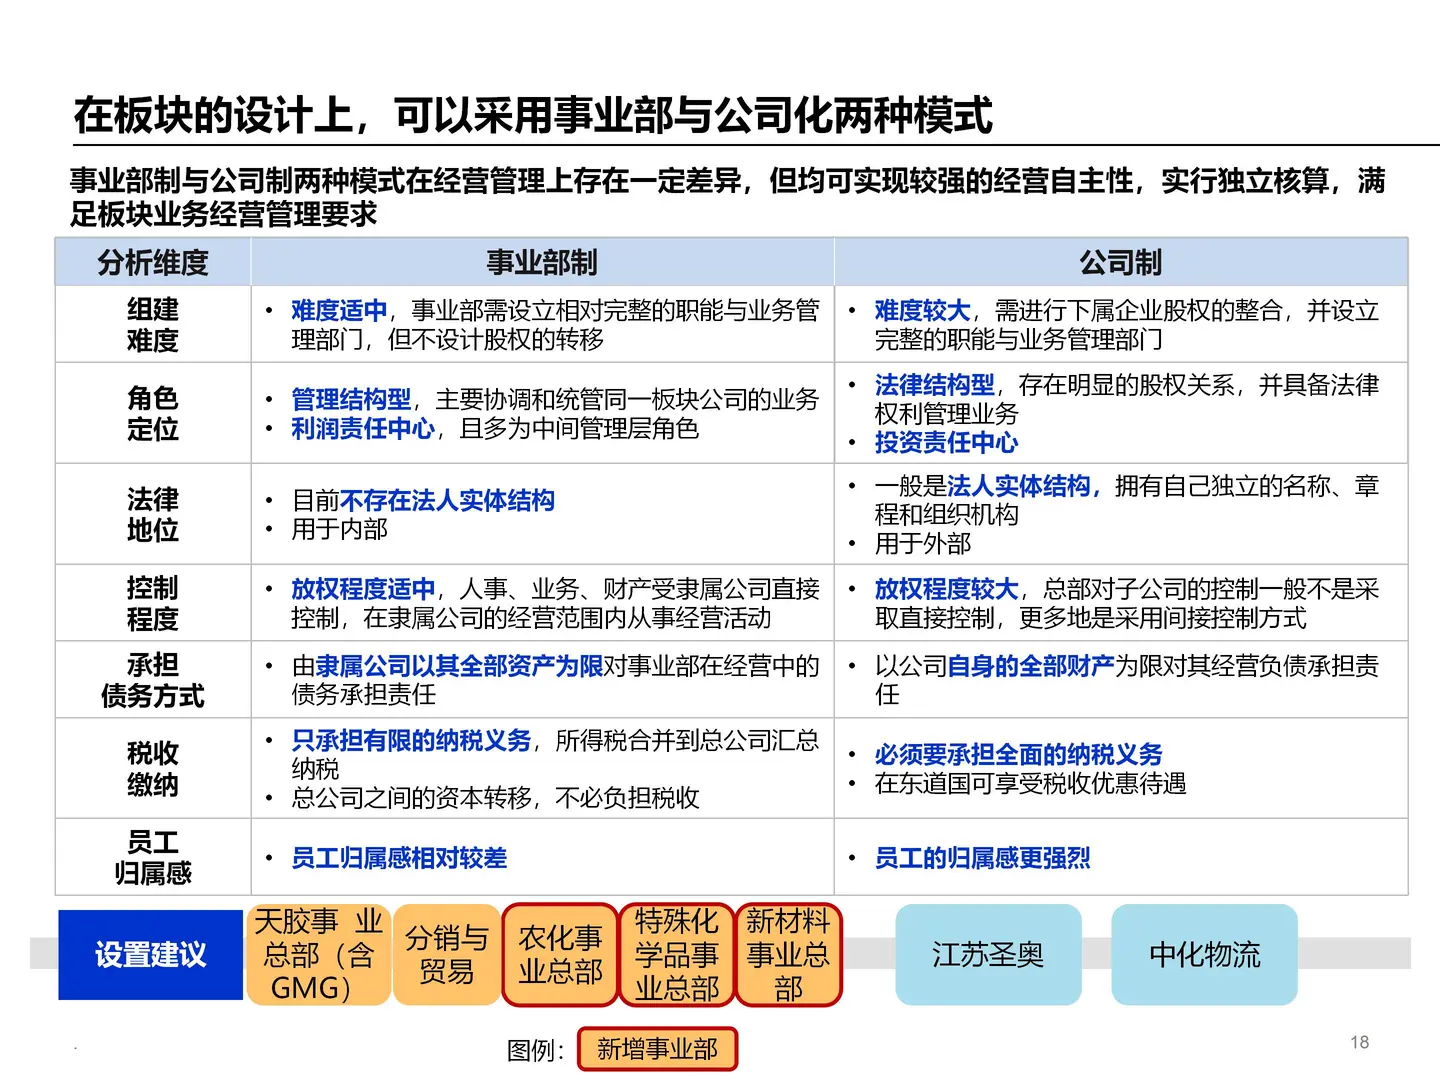
Task: Click the blue 设置建议 button
Action: [x=150, y=955]
